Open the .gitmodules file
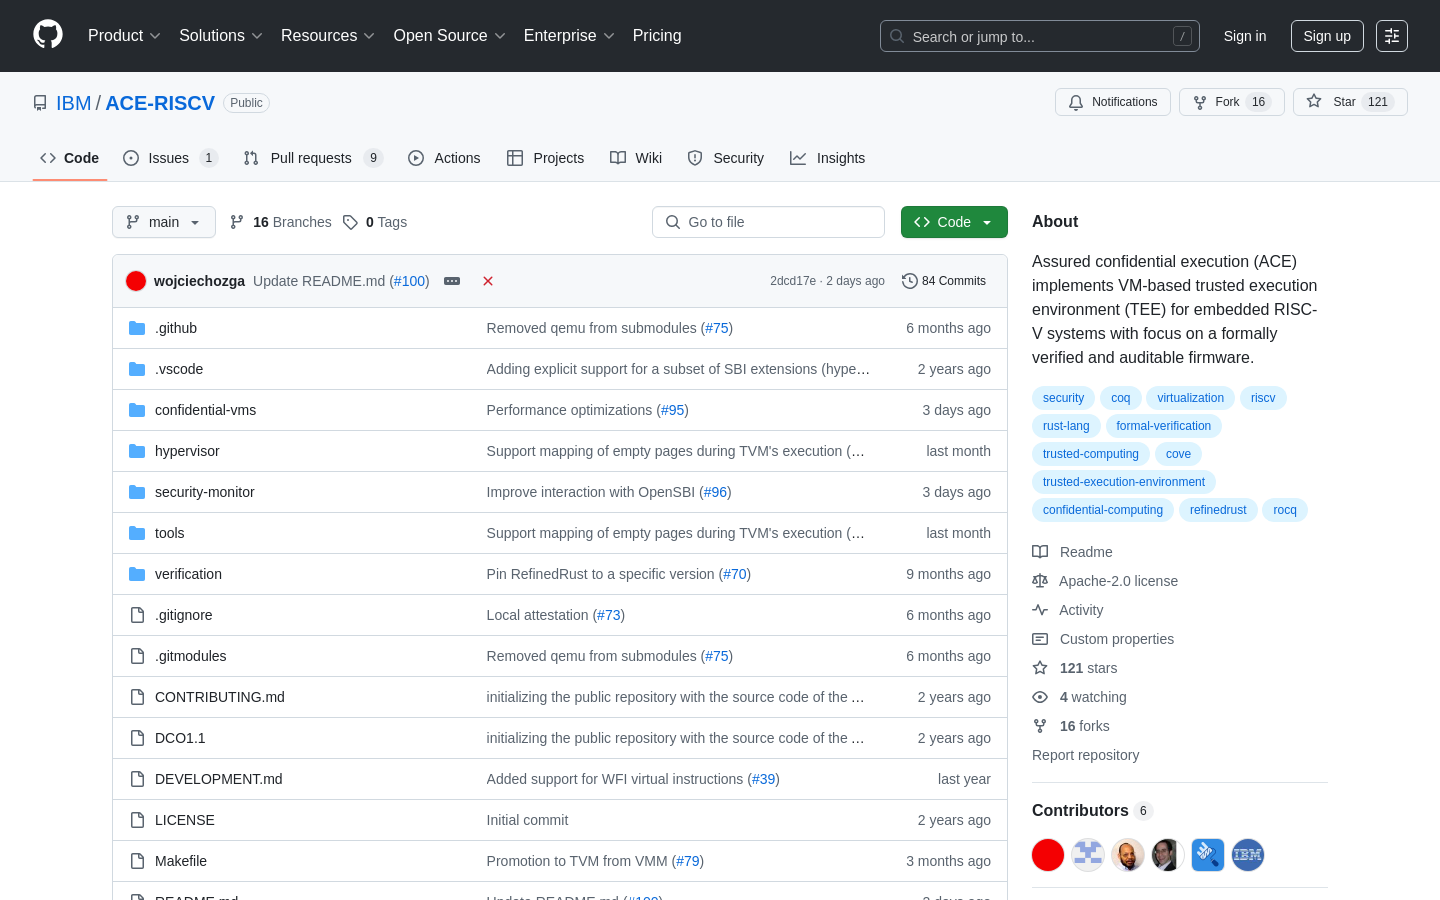1440x900 pixels. tap(190, 656)
